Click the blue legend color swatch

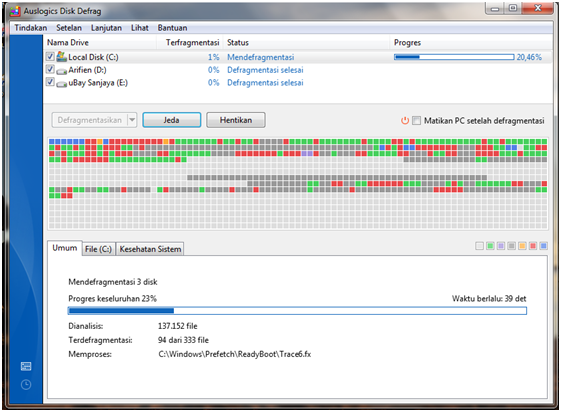544,246
